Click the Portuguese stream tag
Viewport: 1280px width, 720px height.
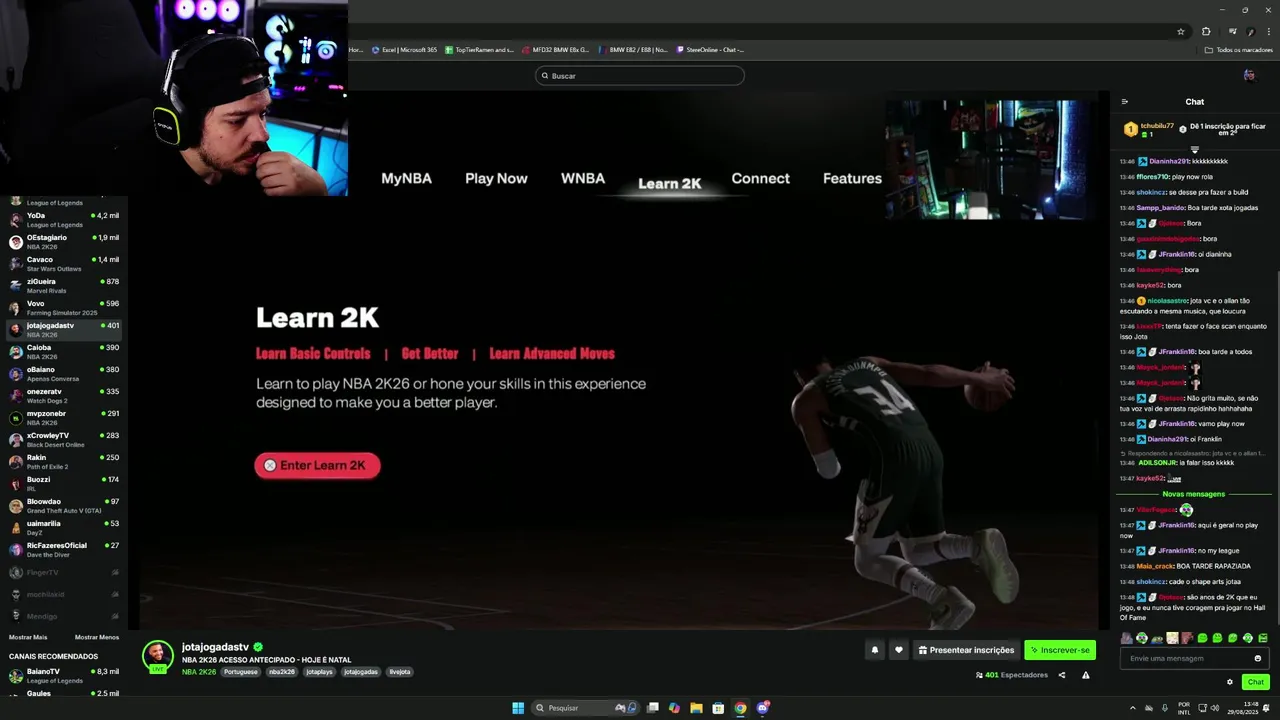[241, 672]
